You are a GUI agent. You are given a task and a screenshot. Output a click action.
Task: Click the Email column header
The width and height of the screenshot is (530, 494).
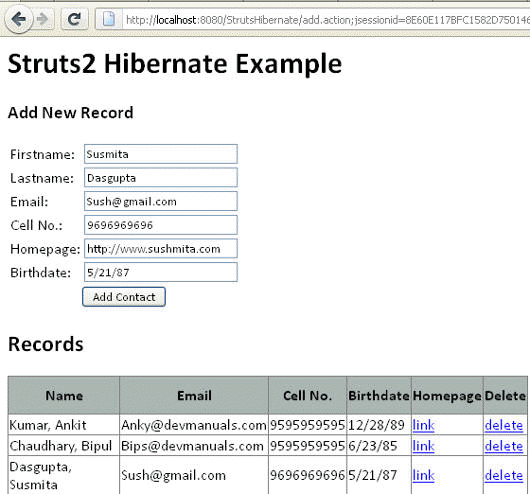tap(194, 396)
